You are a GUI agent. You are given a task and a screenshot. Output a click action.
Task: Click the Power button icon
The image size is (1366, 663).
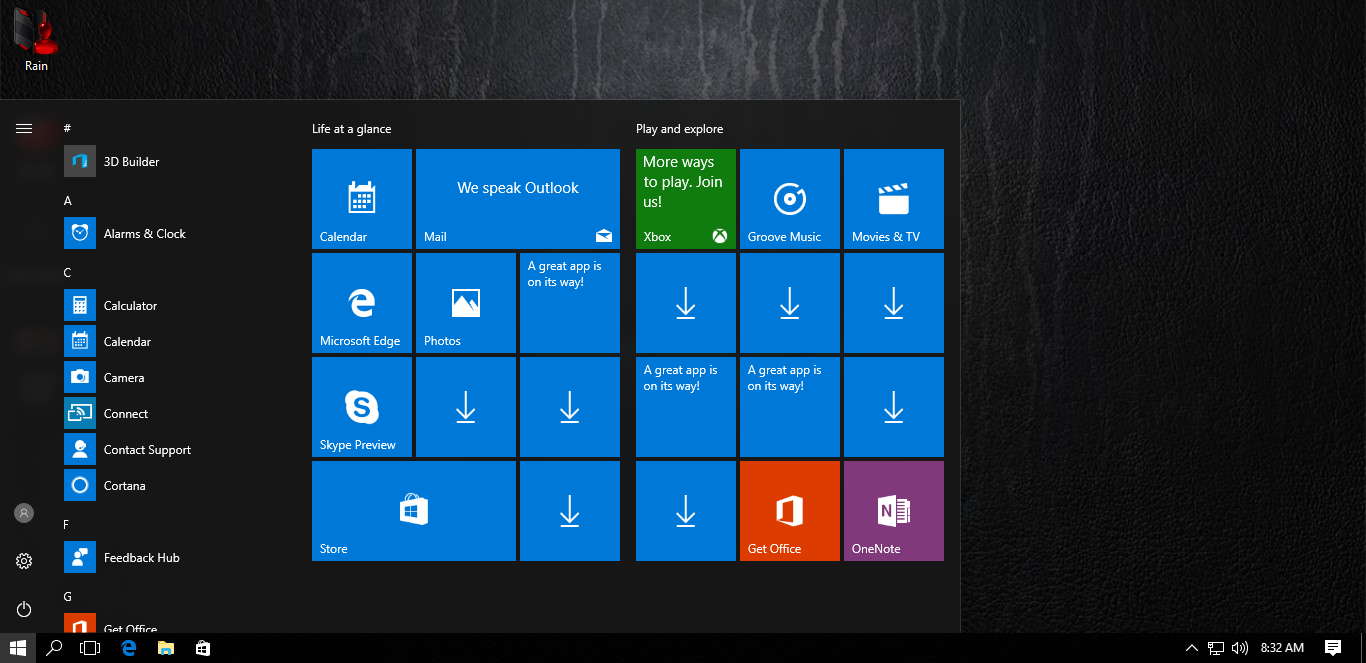24,609
